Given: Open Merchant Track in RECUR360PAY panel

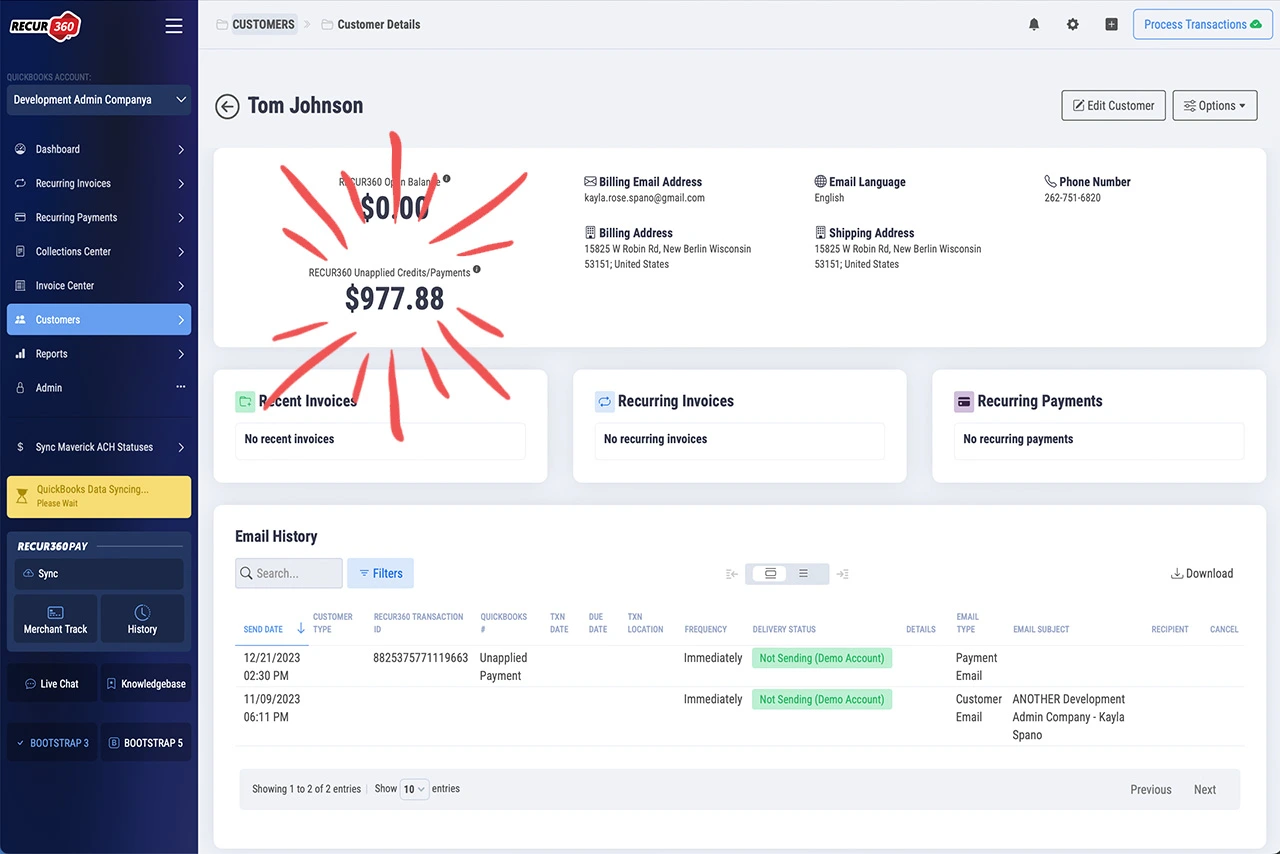Looking at the screenshot, I should [56, 619].
